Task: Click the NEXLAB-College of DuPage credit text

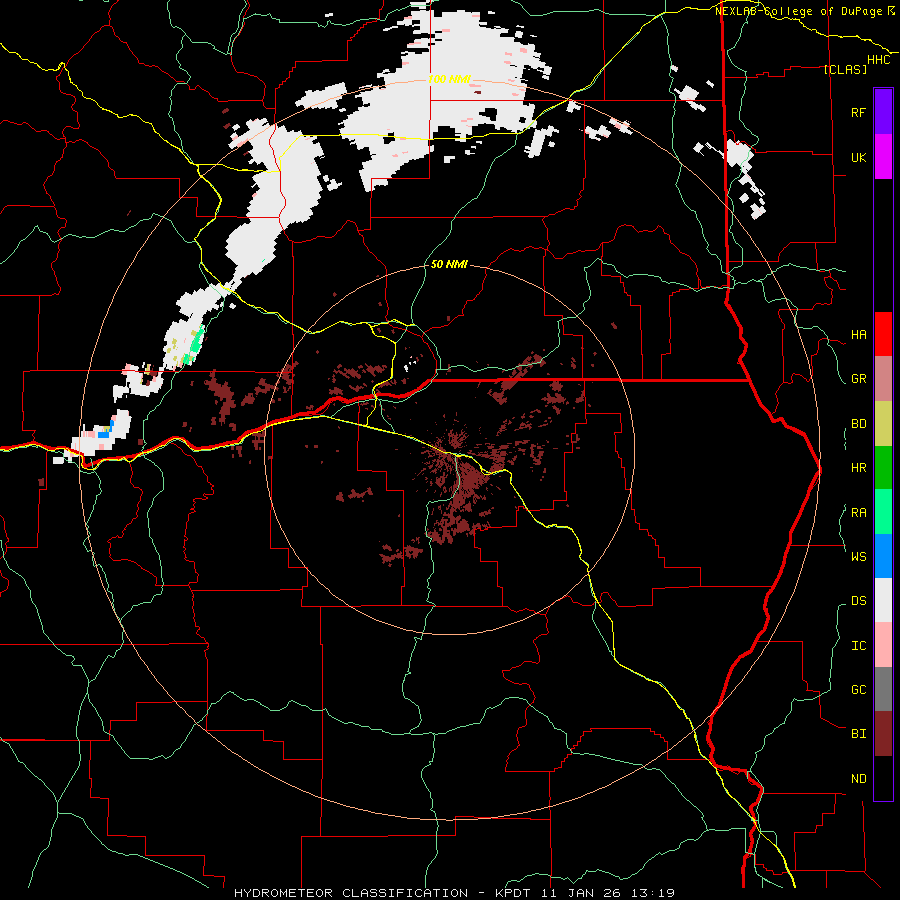Action: coord(798,11)
